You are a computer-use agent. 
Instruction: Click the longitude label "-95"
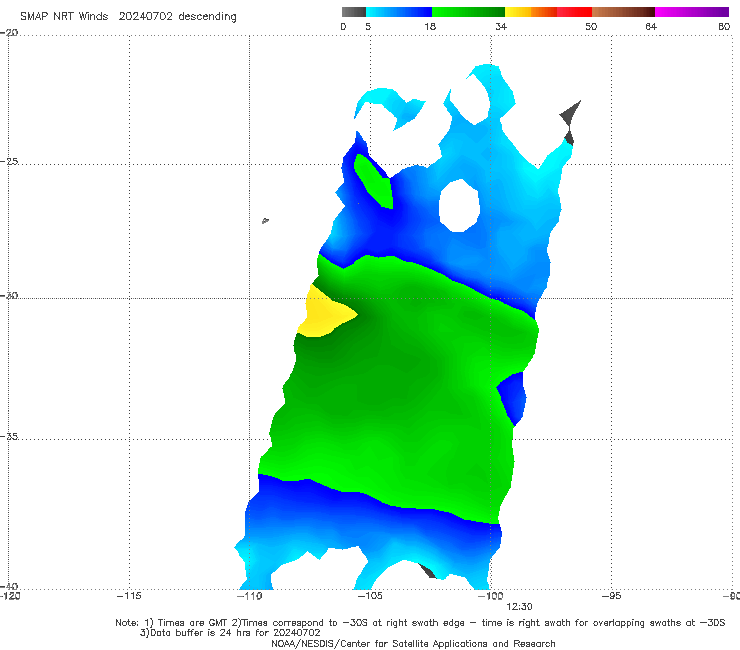point(611,596)
